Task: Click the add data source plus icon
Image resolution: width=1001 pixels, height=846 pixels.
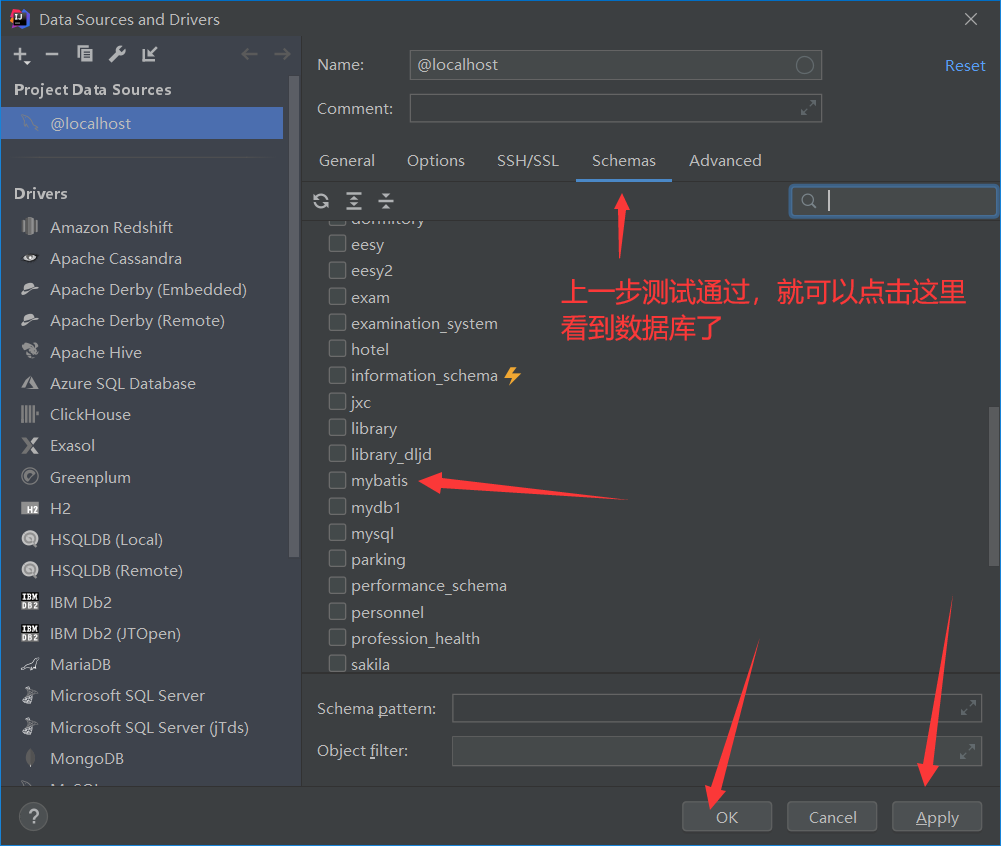Action: (x=21, y=55)
